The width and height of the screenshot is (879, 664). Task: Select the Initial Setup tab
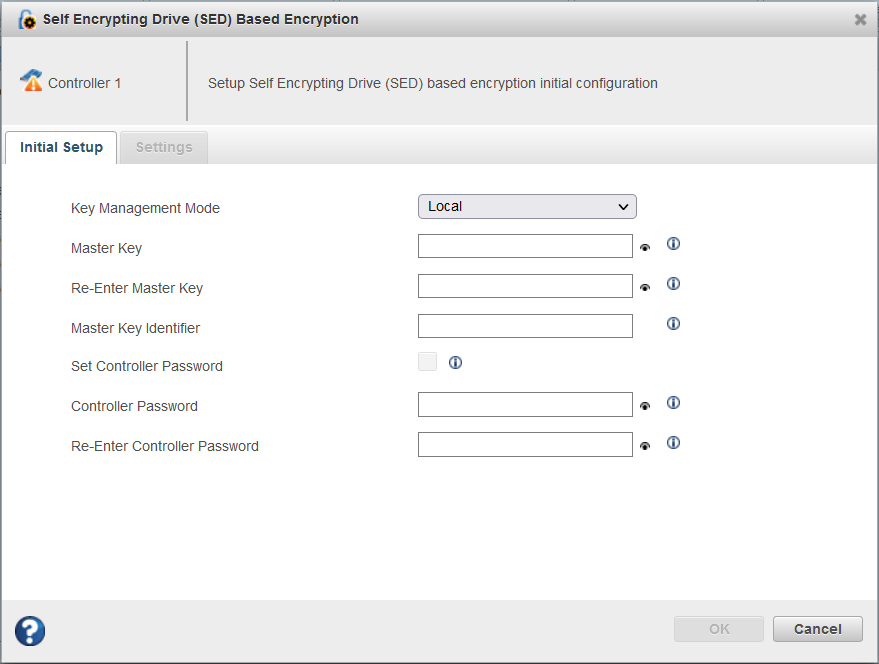(60, 146)
